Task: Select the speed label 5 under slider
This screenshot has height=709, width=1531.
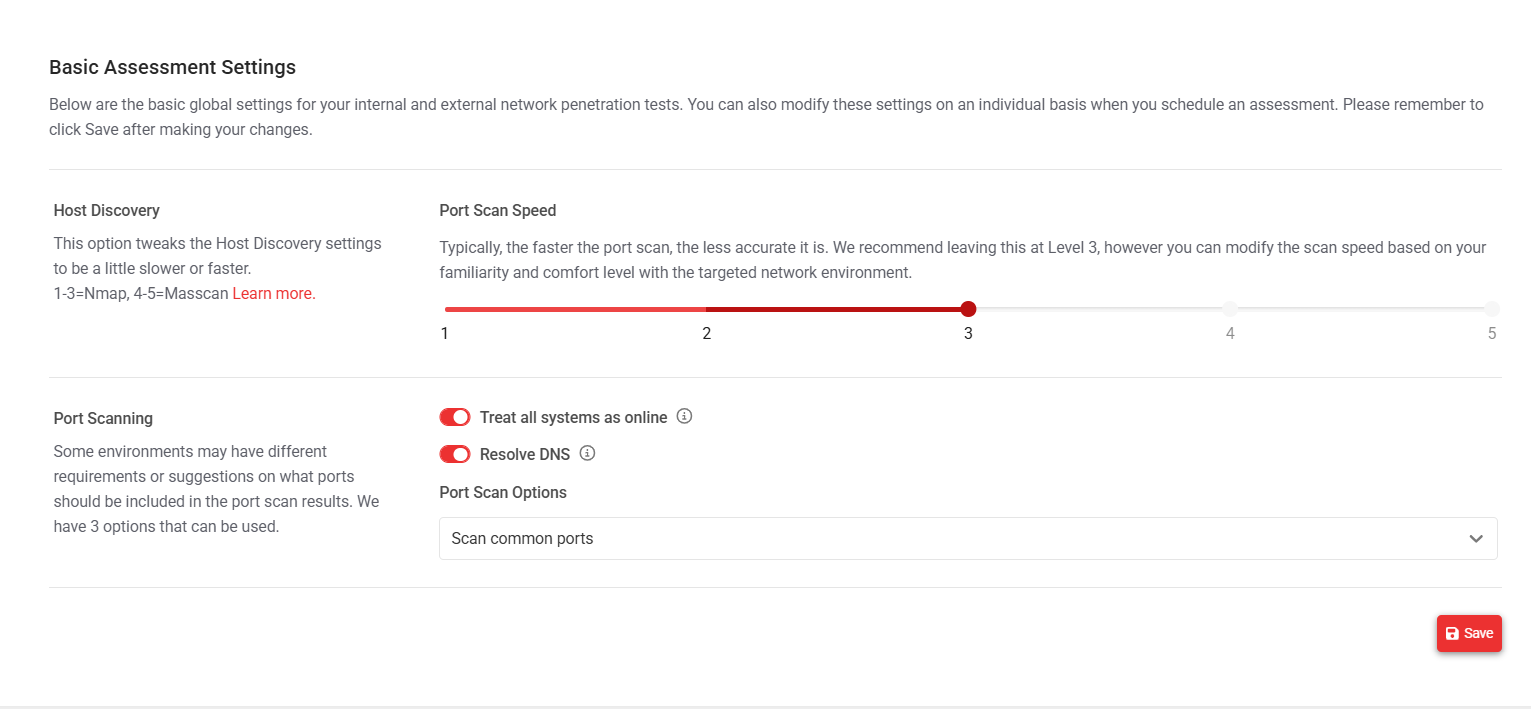Action: click(x=1491, y=334)
